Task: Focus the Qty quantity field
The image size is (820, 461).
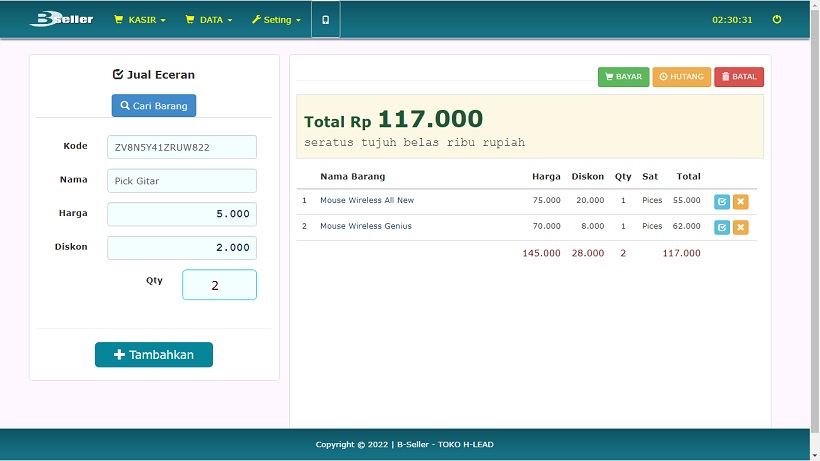Action: (219, 285)
